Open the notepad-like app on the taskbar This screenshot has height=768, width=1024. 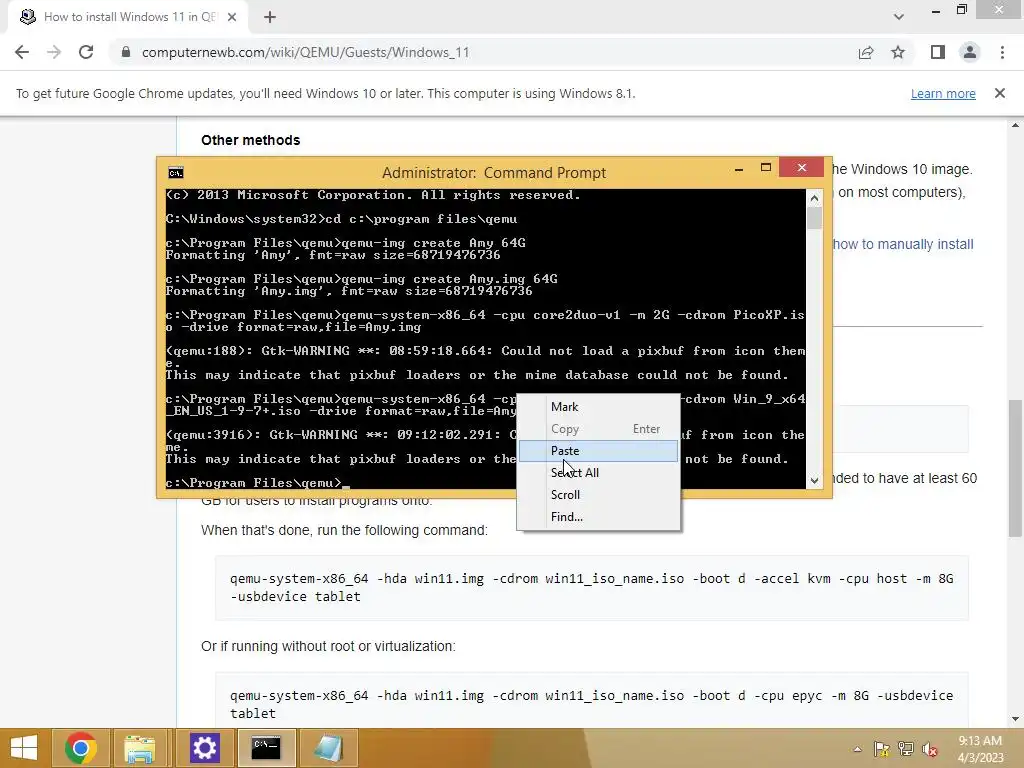328,748
